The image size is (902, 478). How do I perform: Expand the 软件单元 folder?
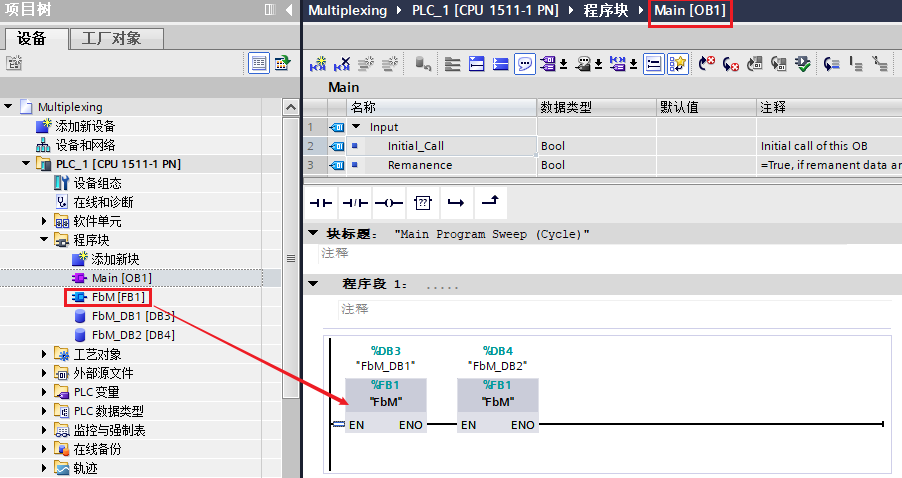point(44,221)
